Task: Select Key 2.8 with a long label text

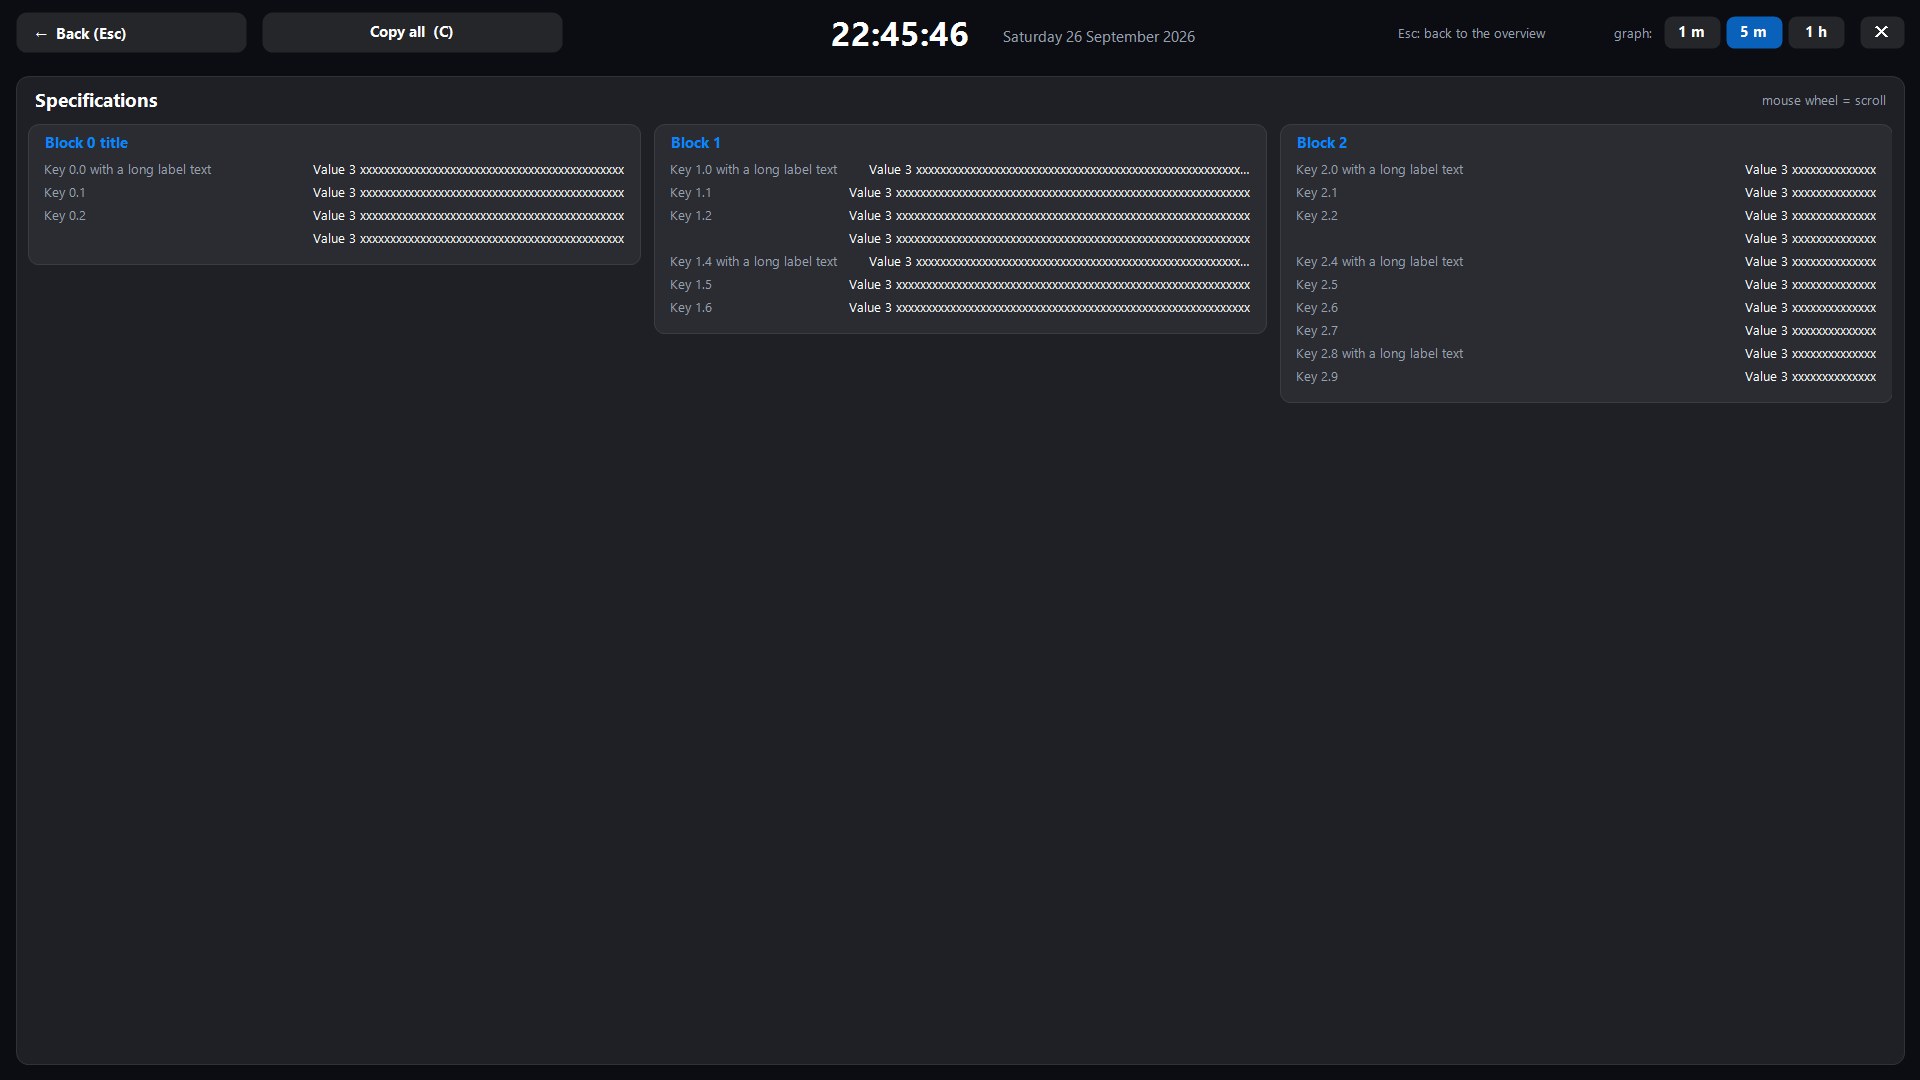Action: [1380, 354]
